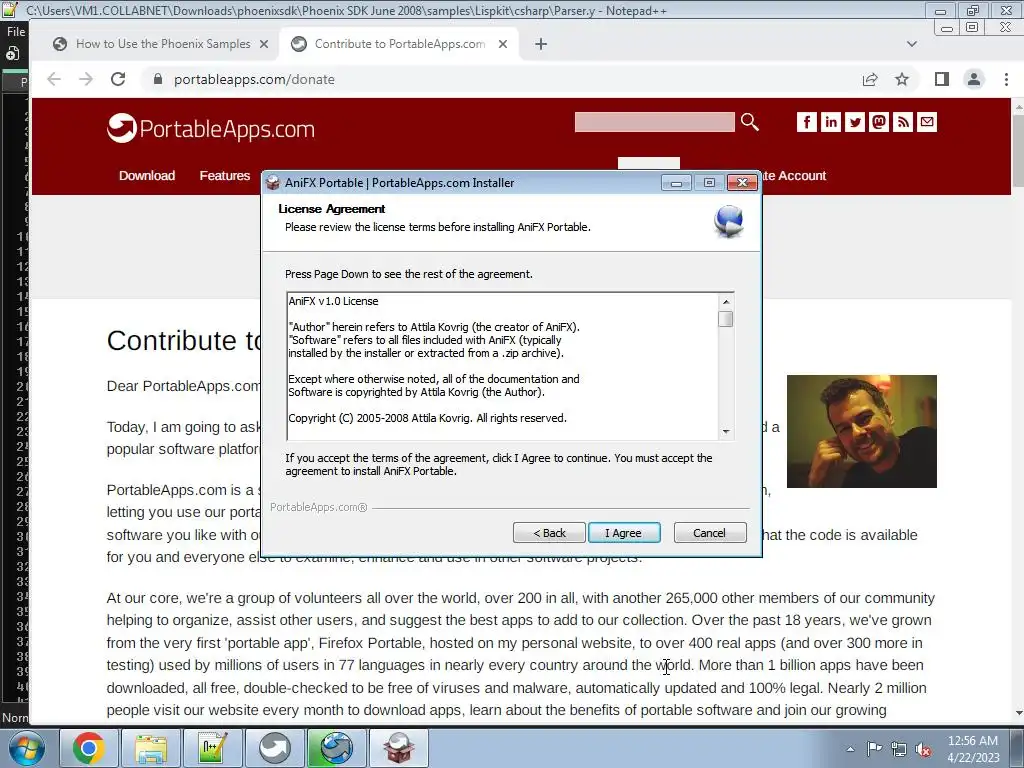Reload the portableapps.com page
Screen dimensions: 1024x768
(118, 79)
